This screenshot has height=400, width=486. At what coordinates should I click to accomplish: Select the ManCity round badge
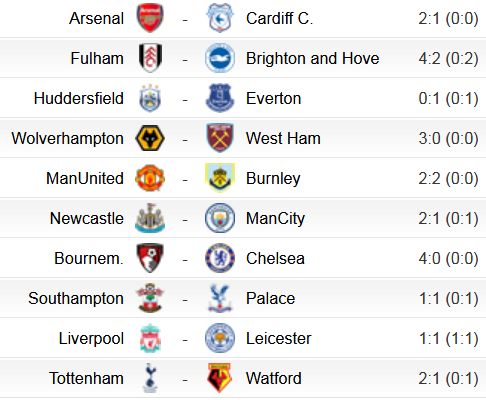220,218
